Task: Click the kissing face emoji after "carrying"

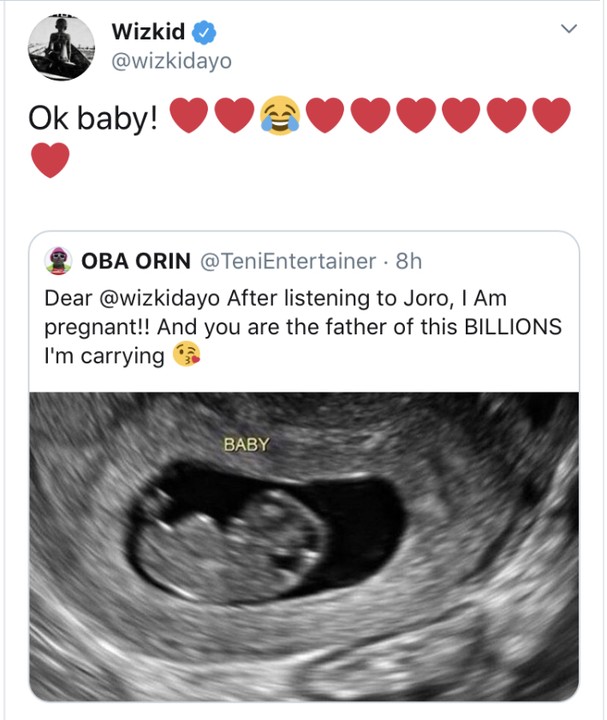Action: pyautogui.click(x=186, y=355)
